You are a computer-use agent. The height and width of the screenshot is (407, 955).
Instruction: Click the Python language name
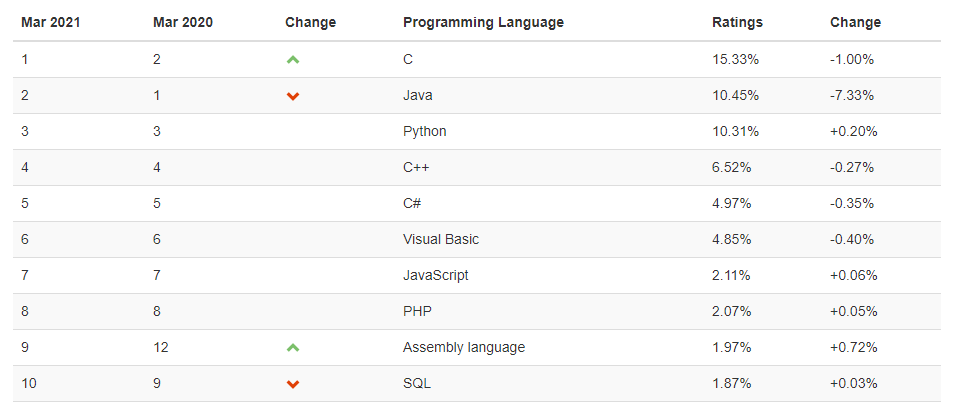(x=424, y=131)
